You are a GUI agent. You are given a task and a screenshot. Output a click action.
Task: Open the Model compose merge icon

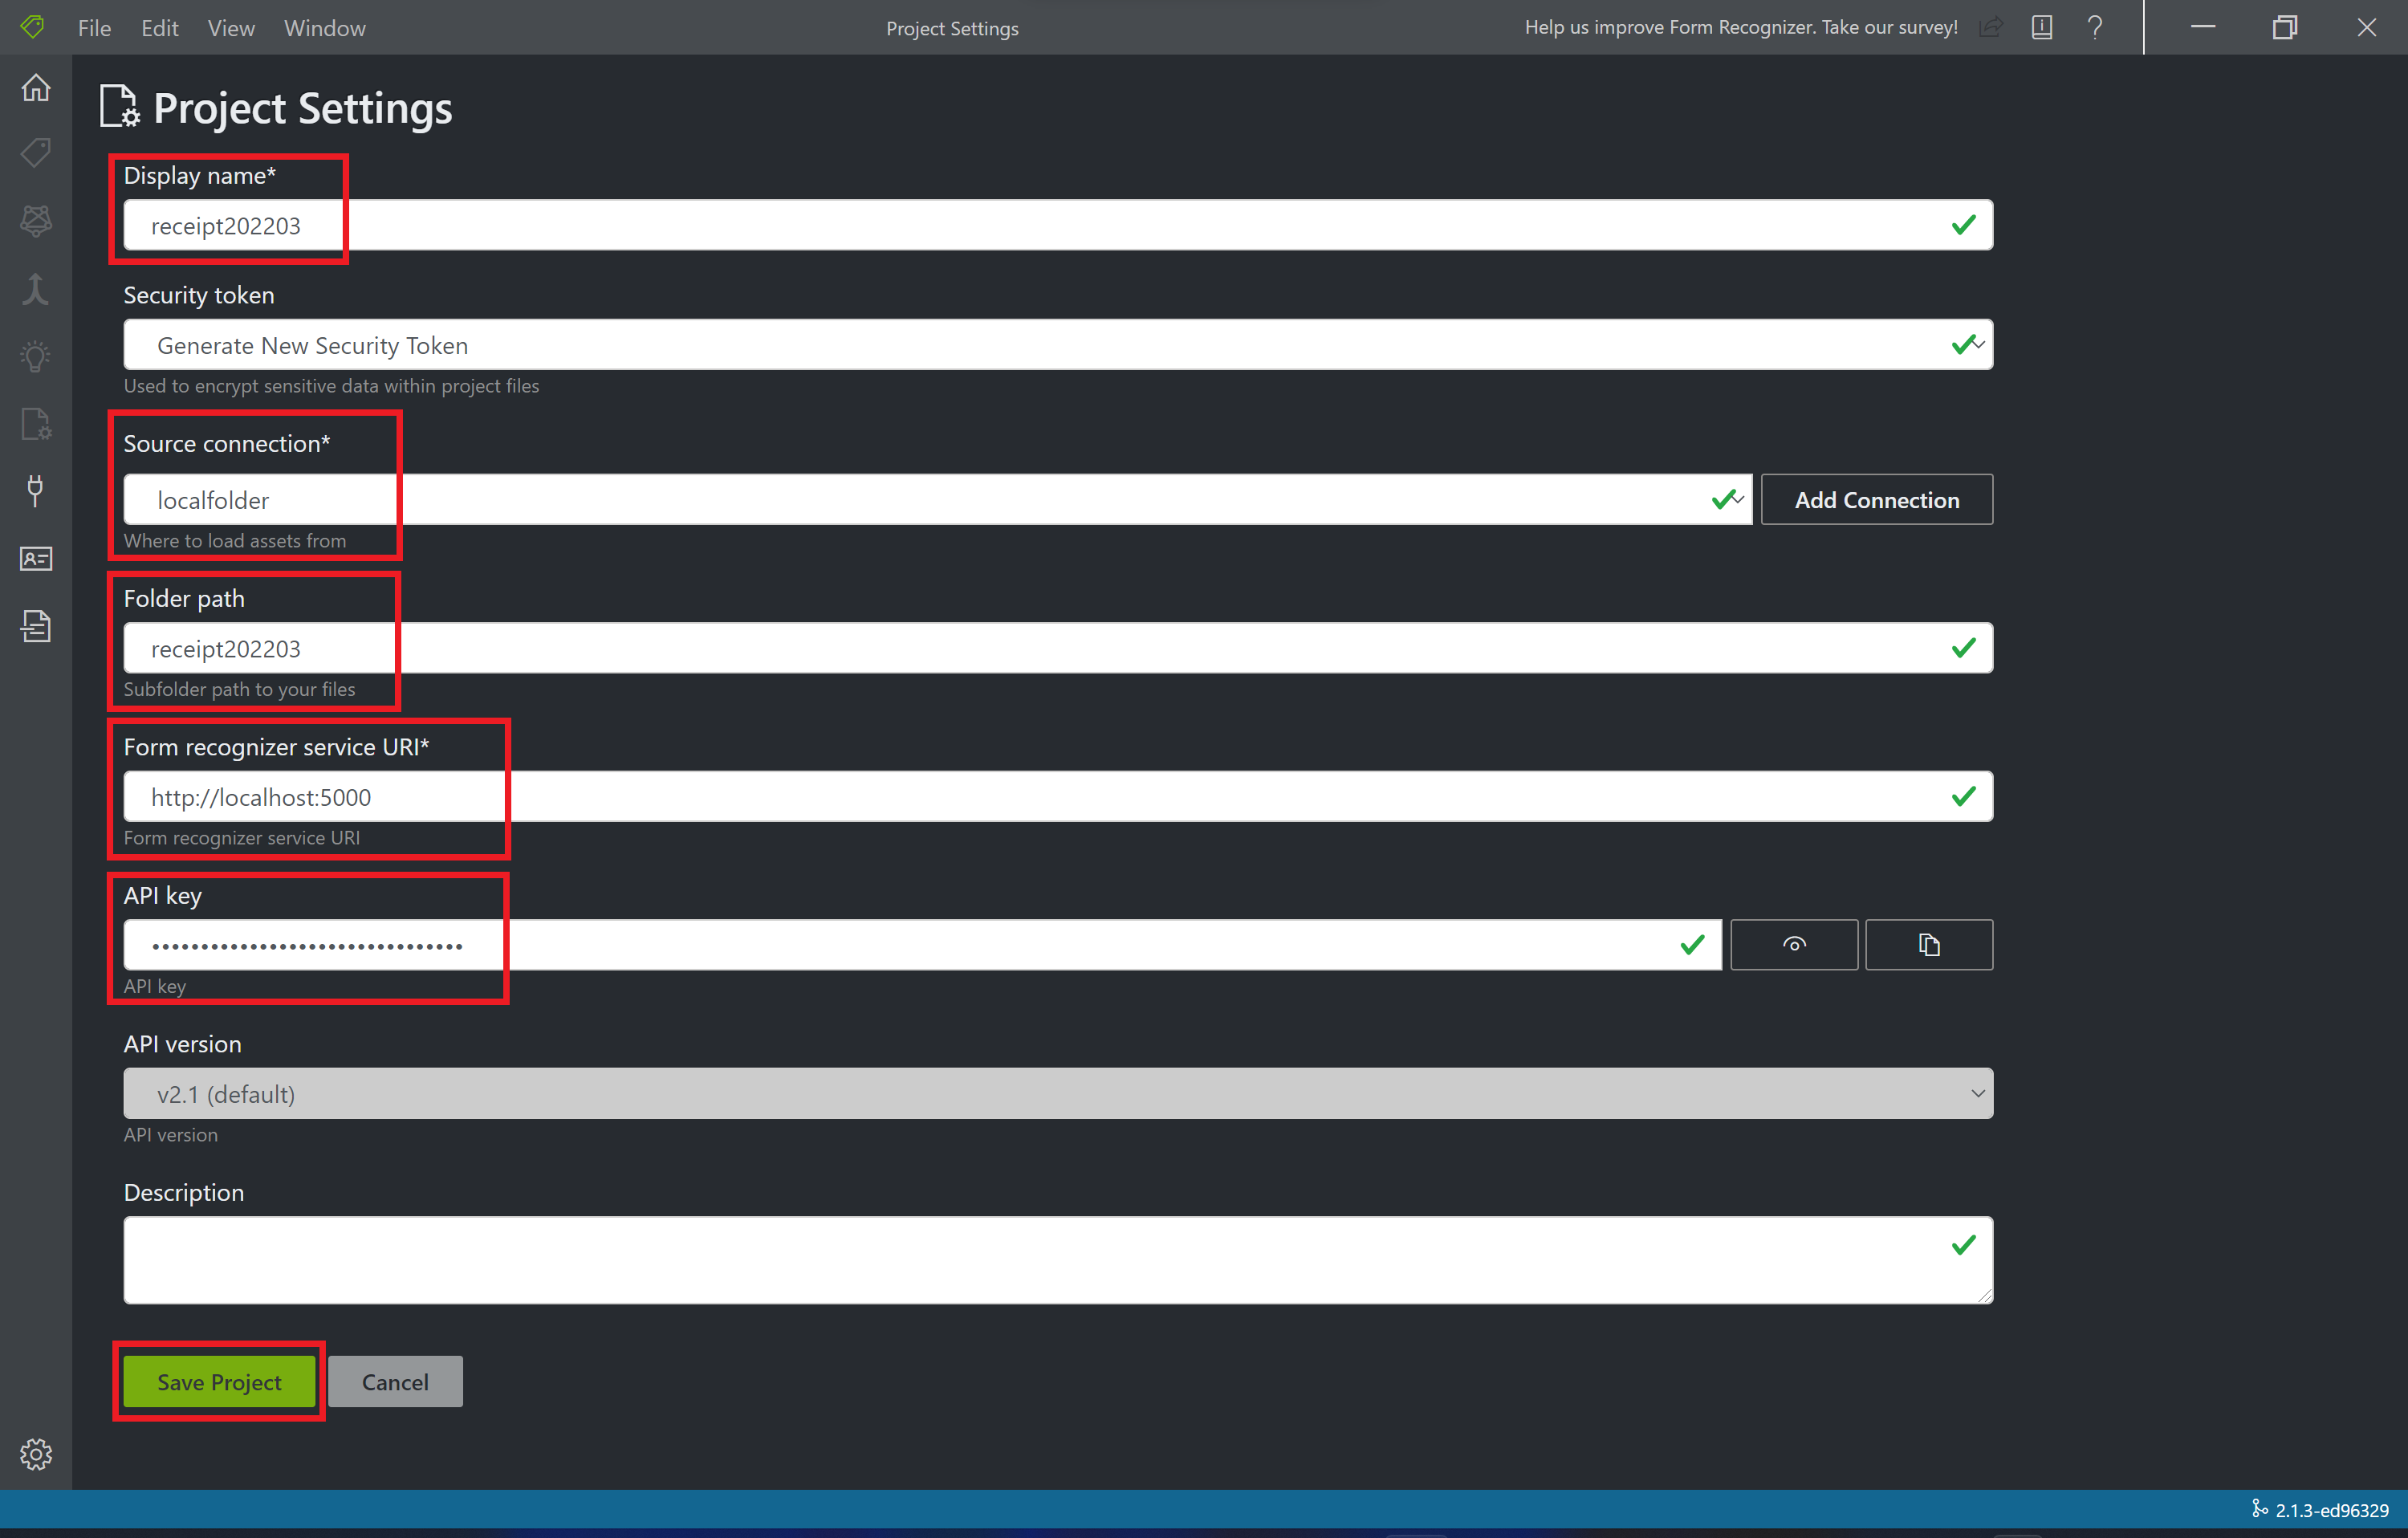point(36,289)
